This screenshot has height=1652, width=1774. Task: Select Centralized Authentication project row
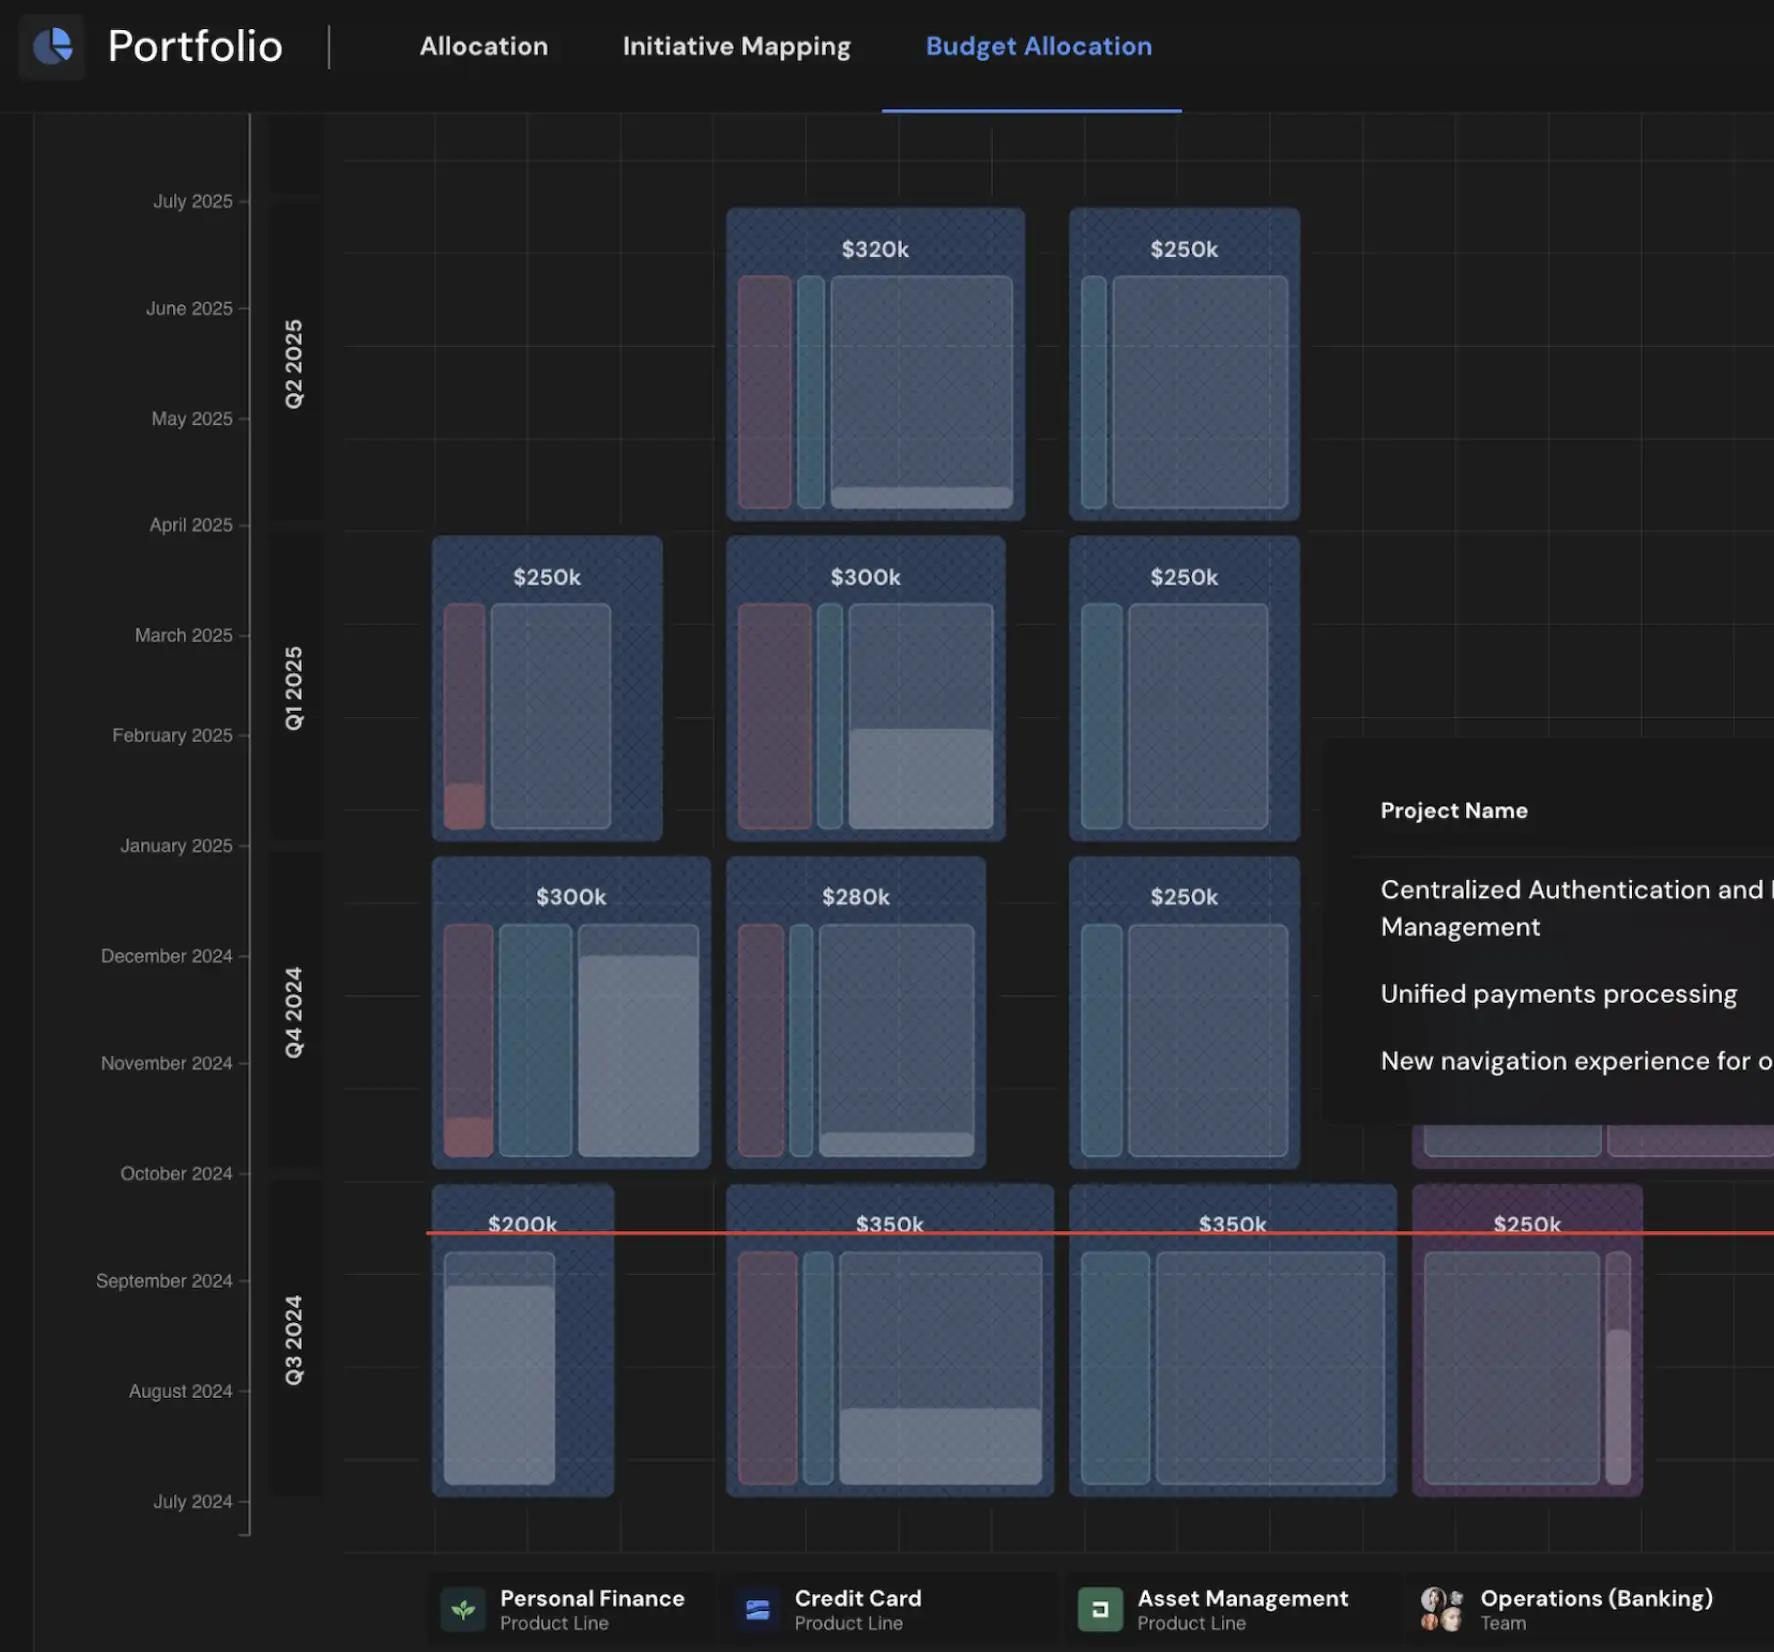click(x=1576, y=908)
